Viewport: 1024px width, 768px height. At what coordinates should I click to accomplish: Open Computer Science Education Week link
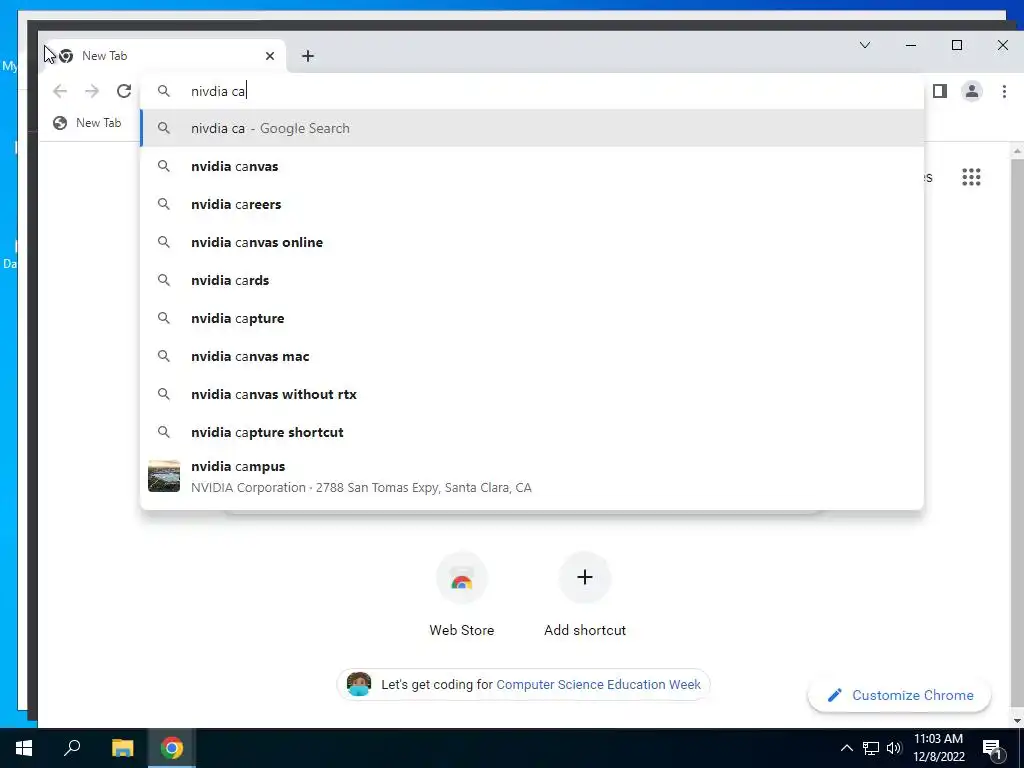[598, 684]
